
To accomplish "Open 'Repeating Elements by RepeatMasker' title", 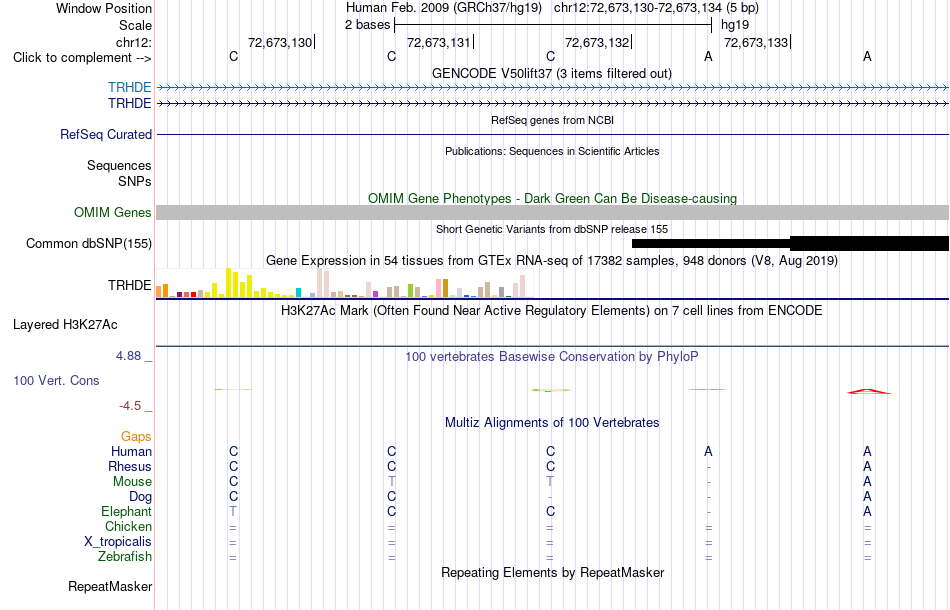I will 553,572.
